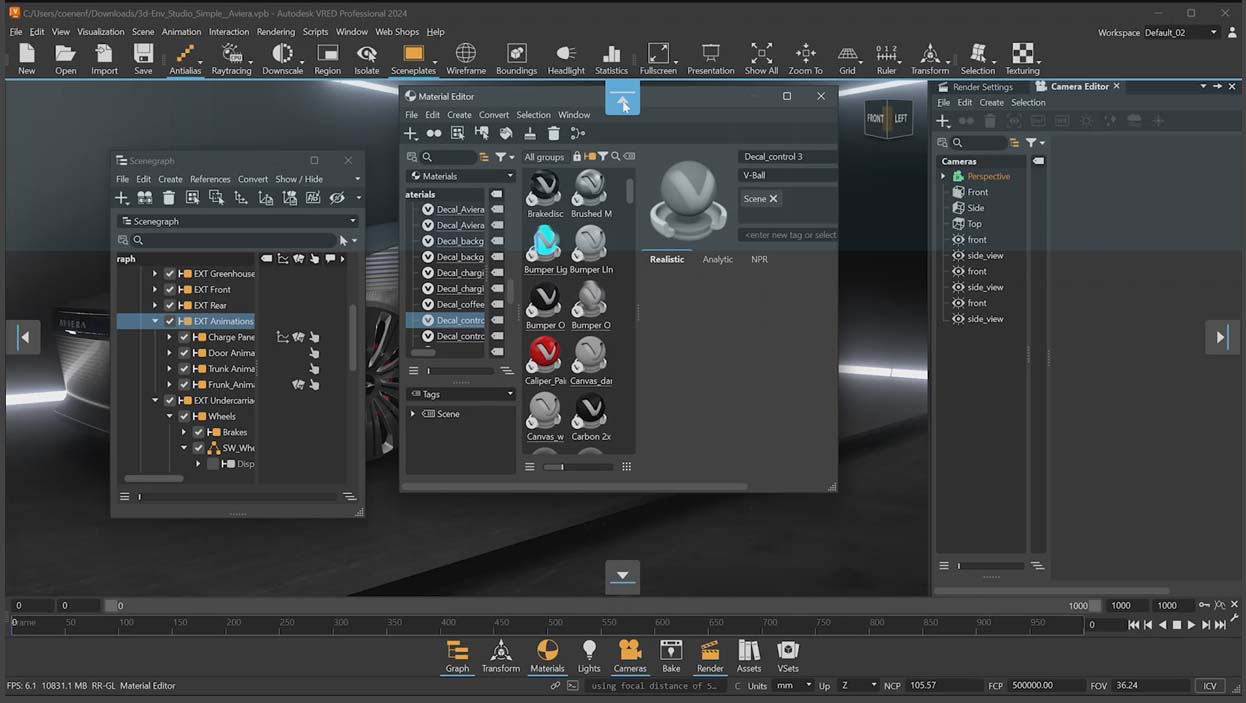Toggle the Brakes node checkbox
1246x703 pixels.
point(198,432)
